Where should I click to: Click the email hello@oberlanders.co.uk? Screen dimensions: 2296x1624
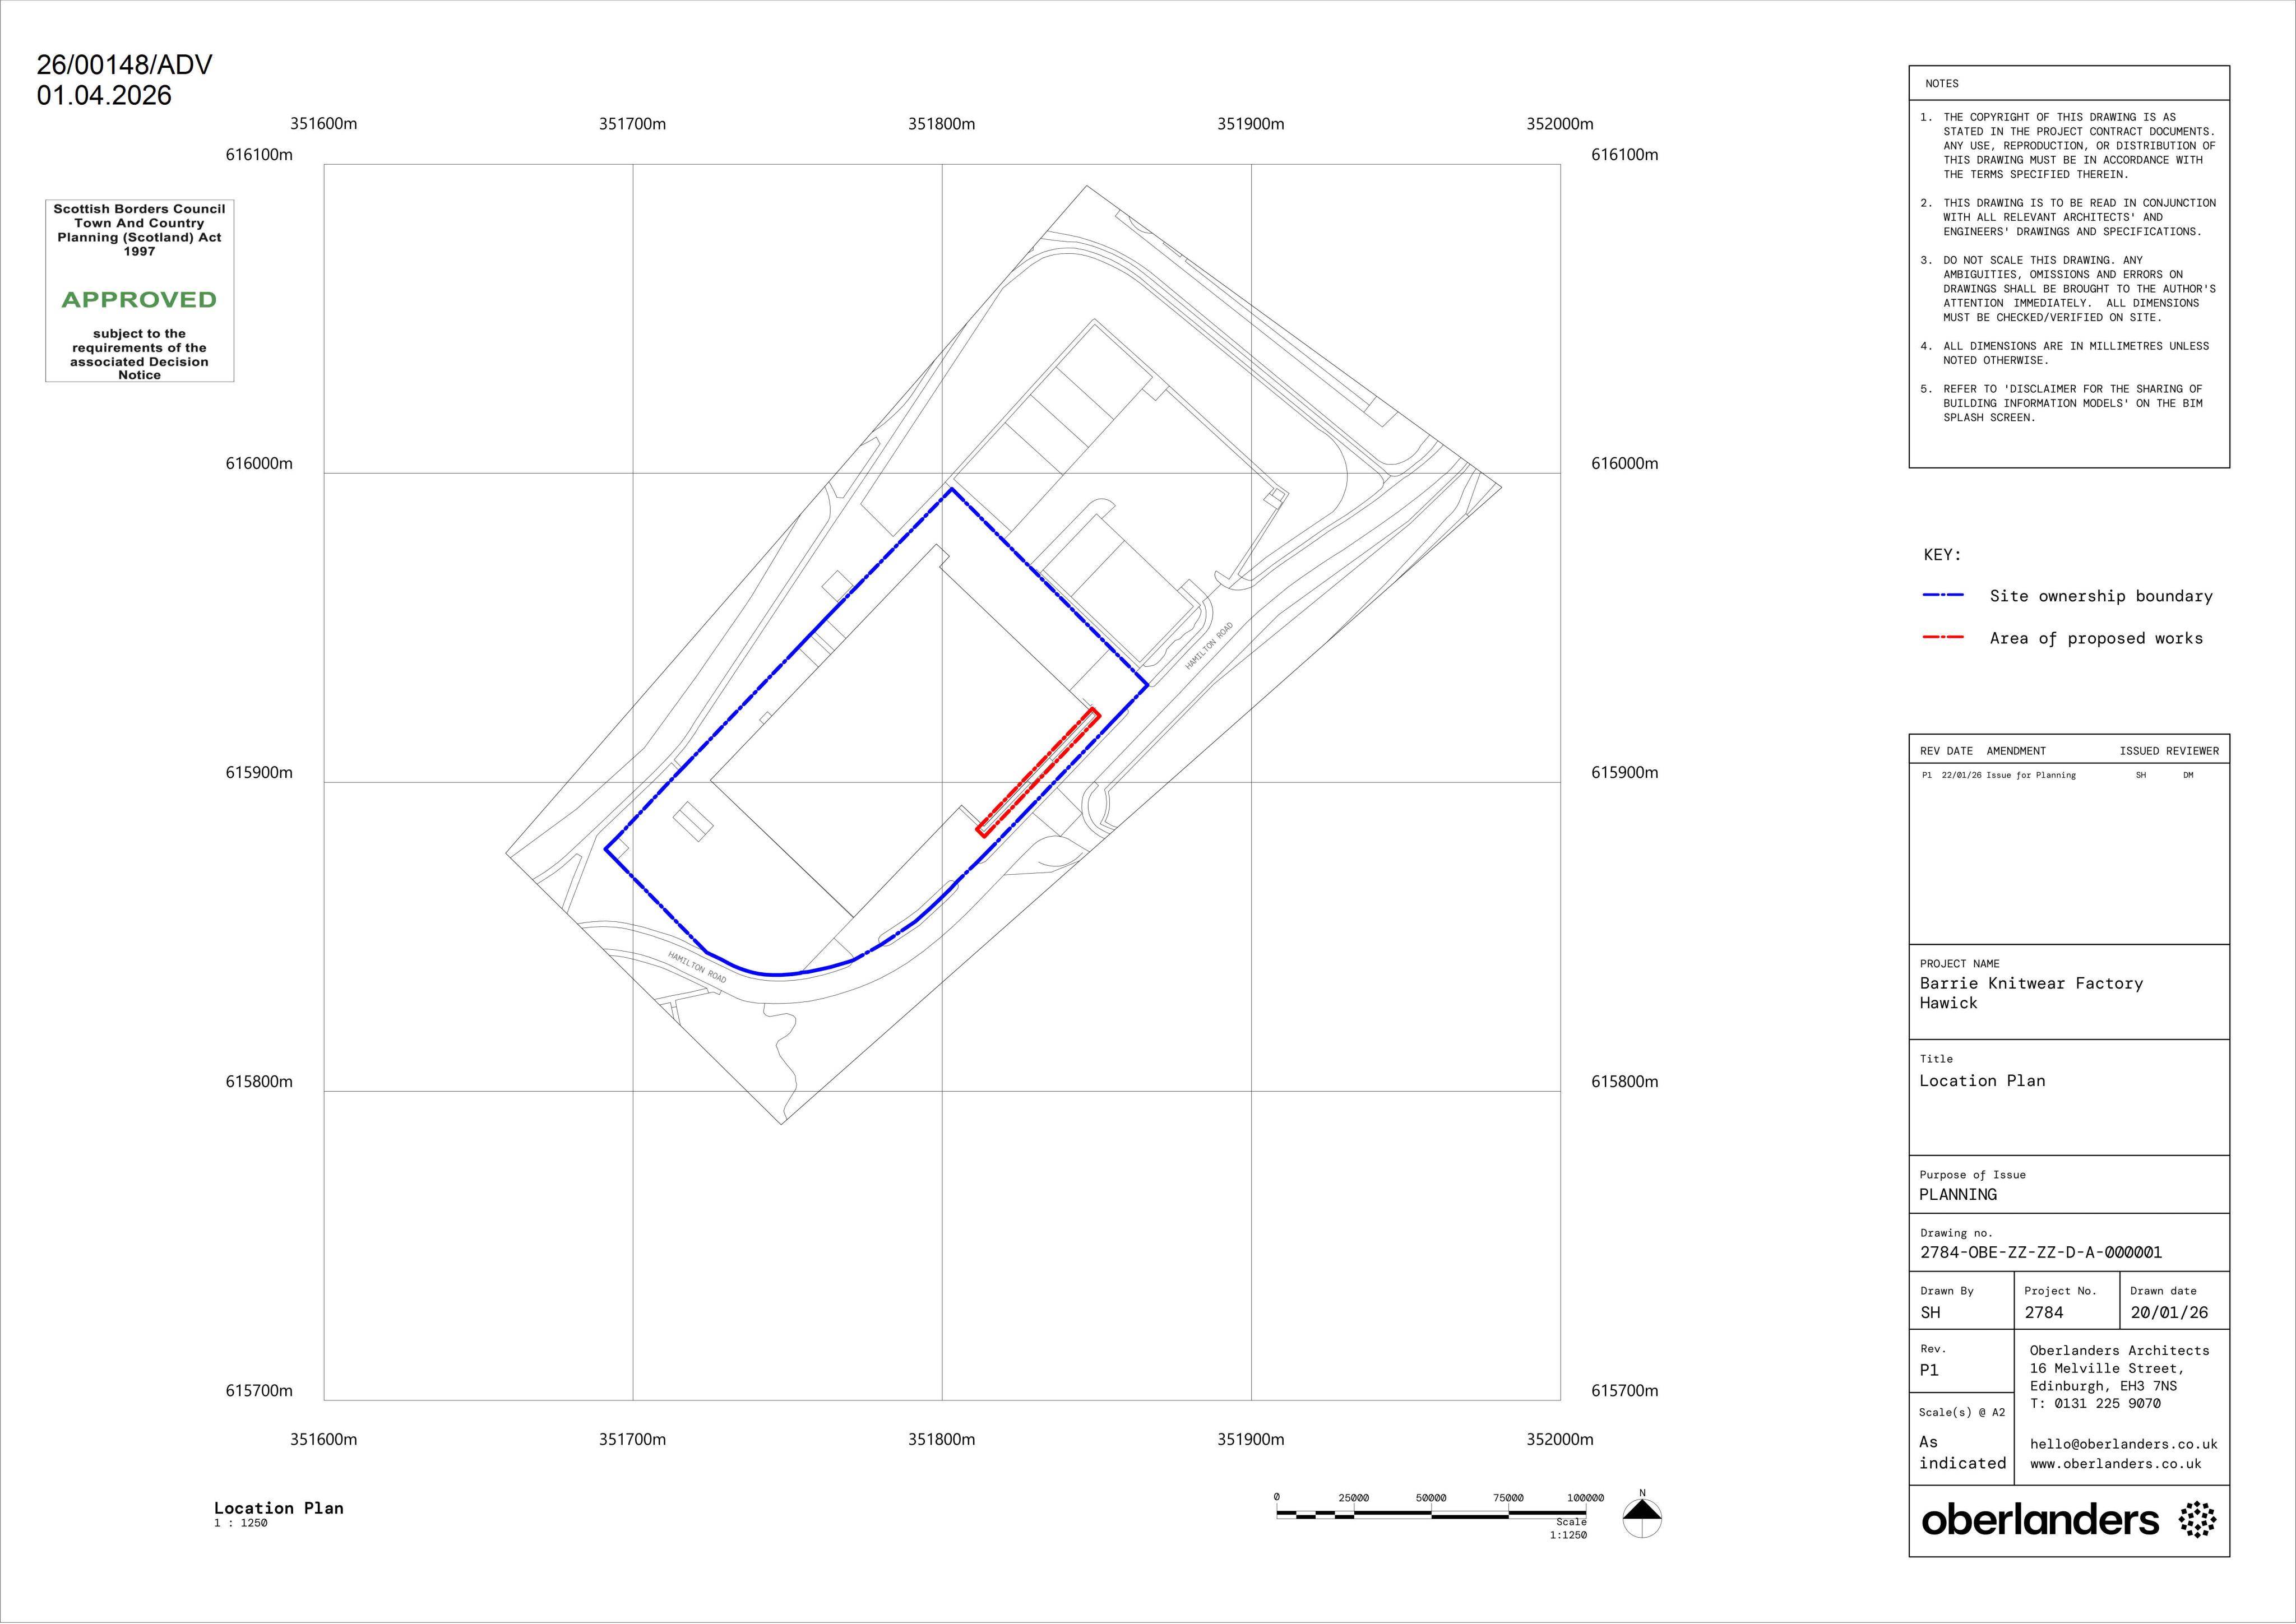tap(2123, 1444)
